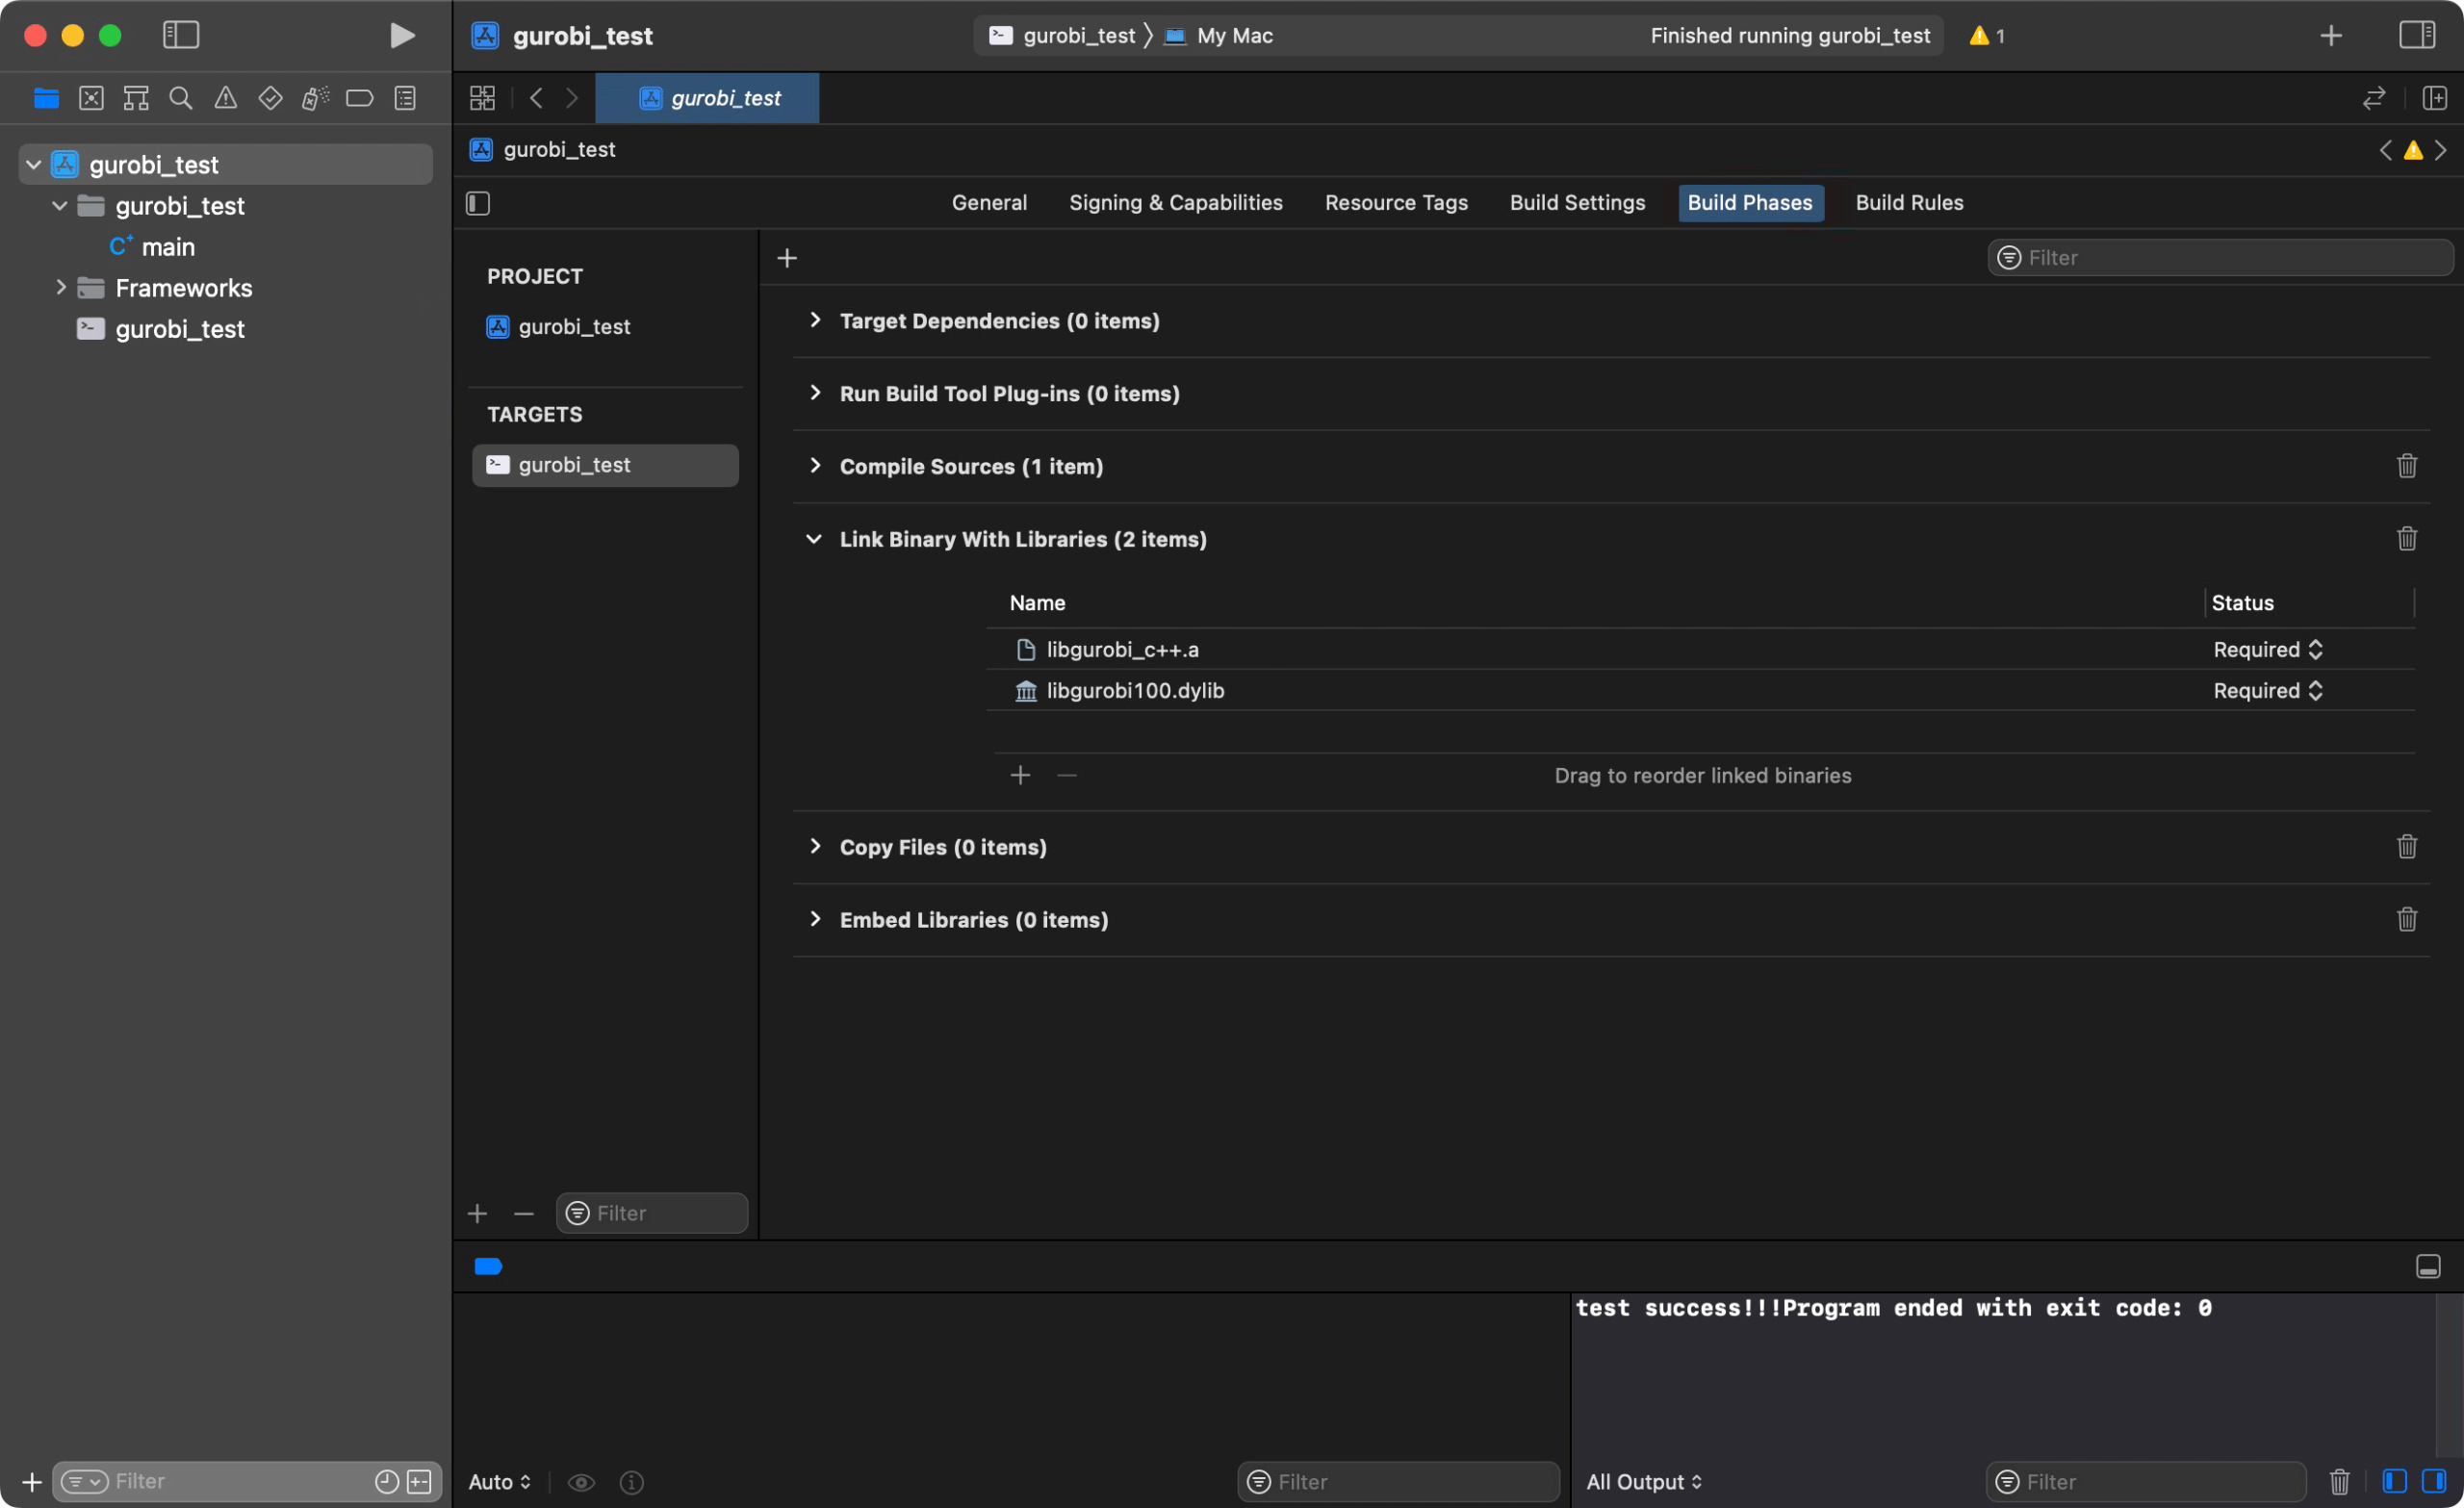Click the yellow warning indicator in toolbar
The width and height of the screenshot is (2464, 1508).
pyautogui.click(x=1986, y=36)
